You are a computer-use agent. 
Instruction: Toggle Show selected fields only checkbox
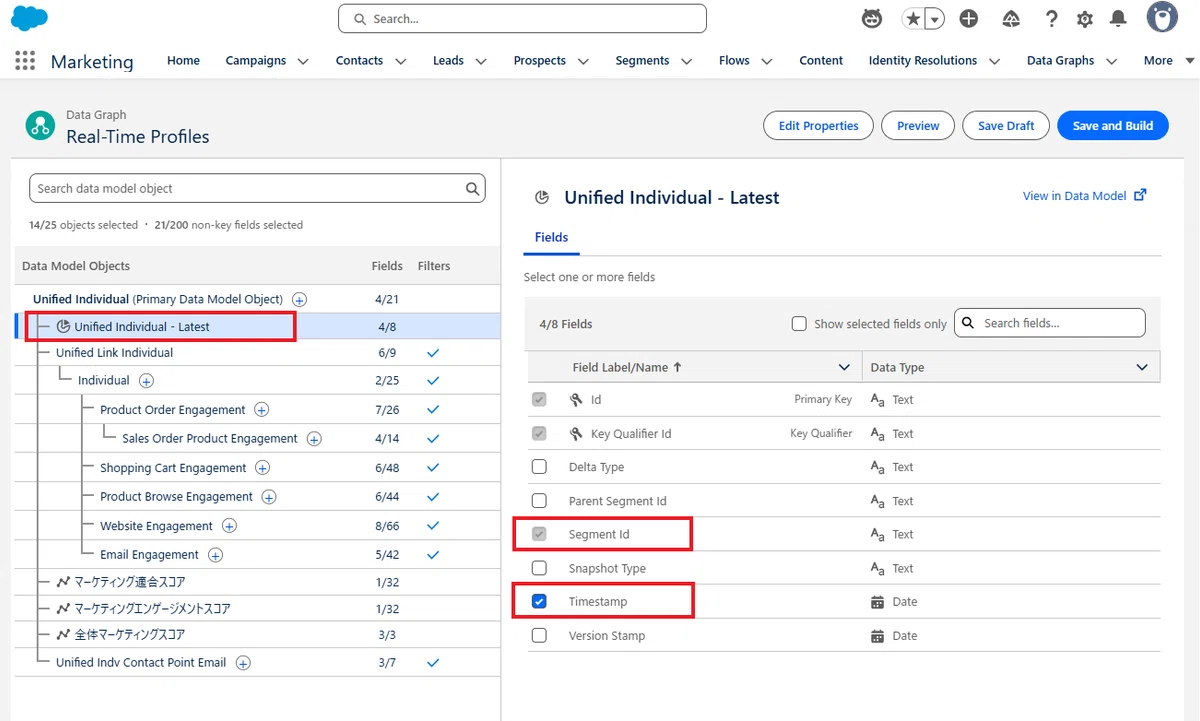tap(799, 323)
